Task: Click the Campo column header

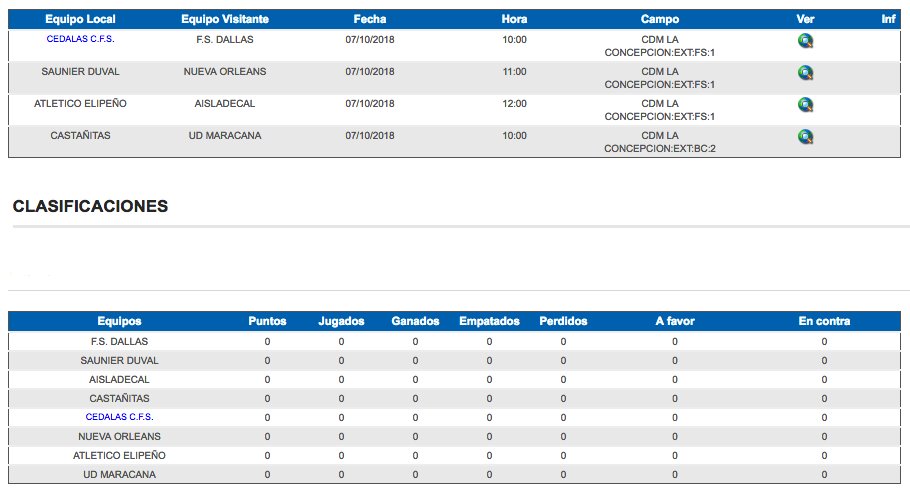Action: pyautogui.click(x=660, y=19)
